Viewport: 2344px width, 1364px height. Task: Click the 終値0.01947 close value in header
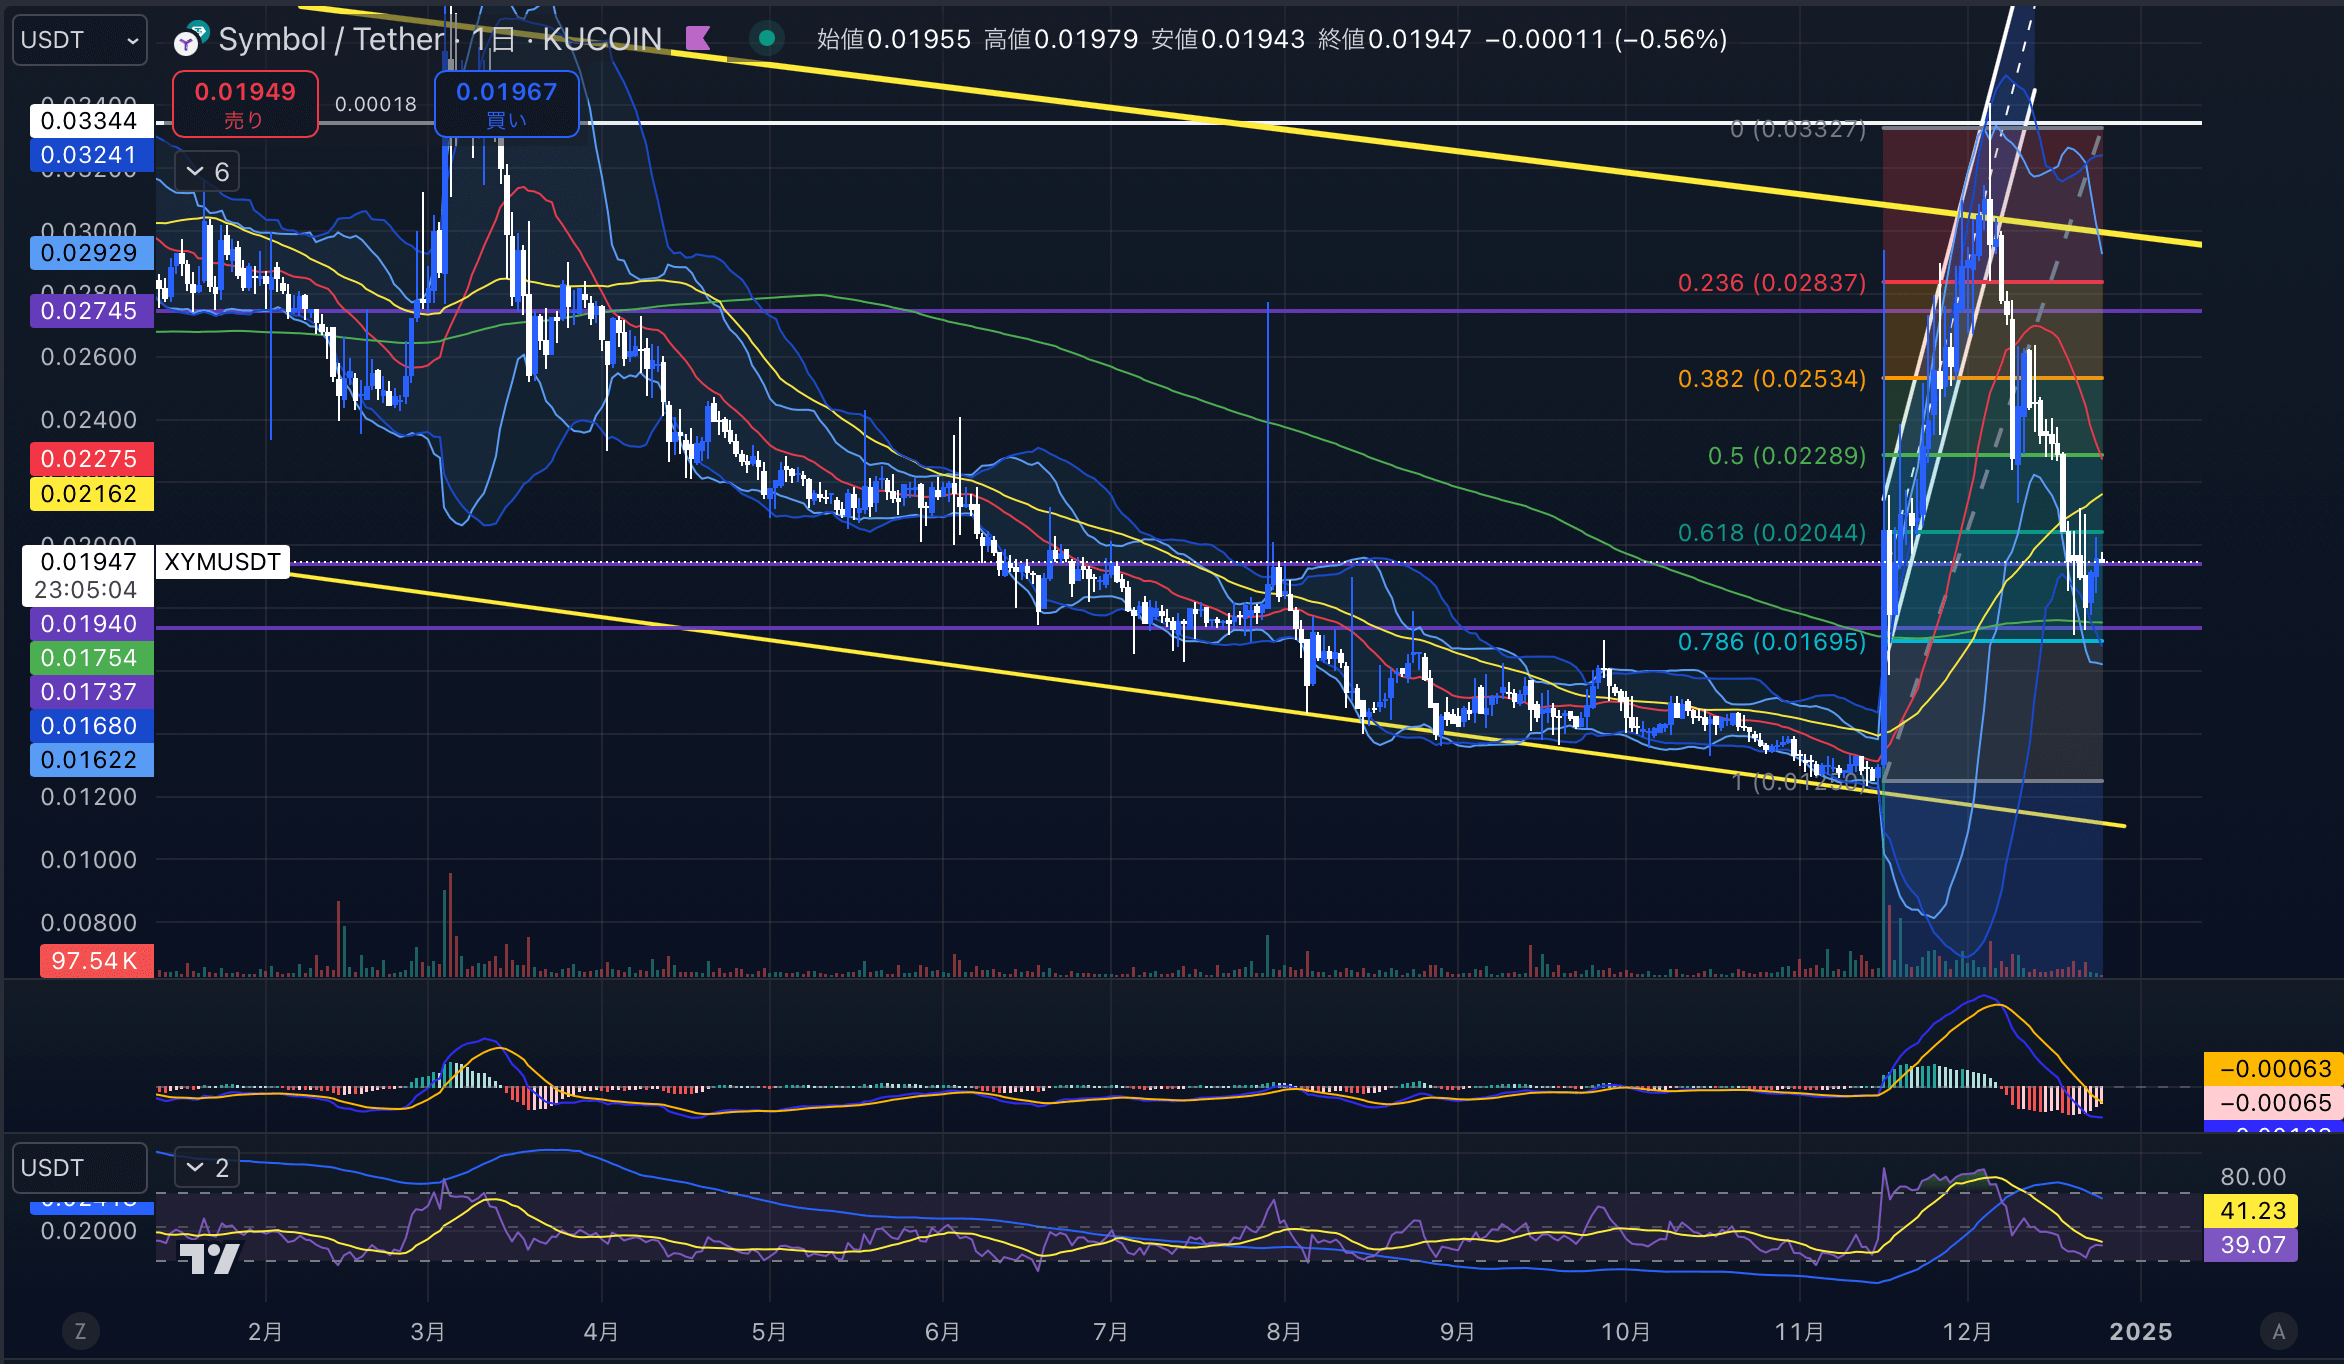1395,39
